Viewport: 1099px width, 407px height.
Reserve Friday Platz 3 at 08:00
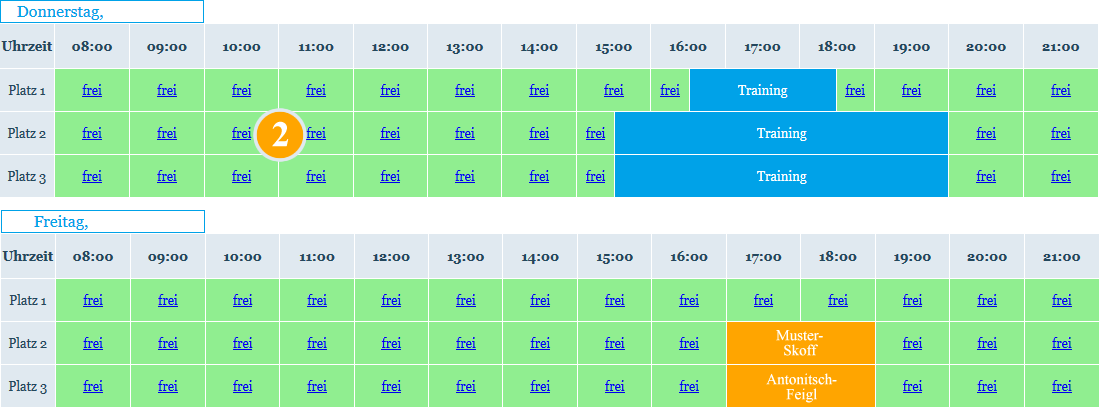tap(93, 386)
